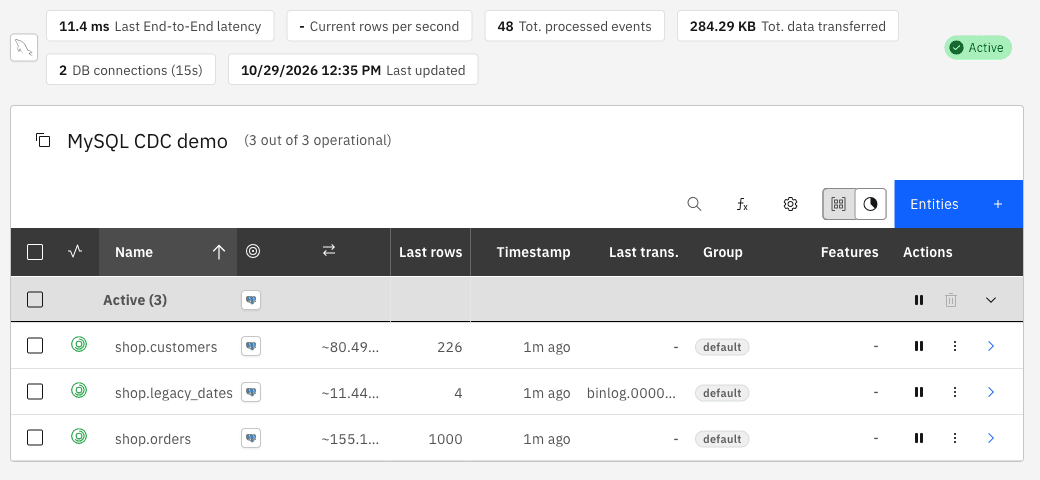The height and width of the screenshot is (480, 1040).
Task: Expand shop.legacy_dates details arrow
Action: (x=991, y=392)
